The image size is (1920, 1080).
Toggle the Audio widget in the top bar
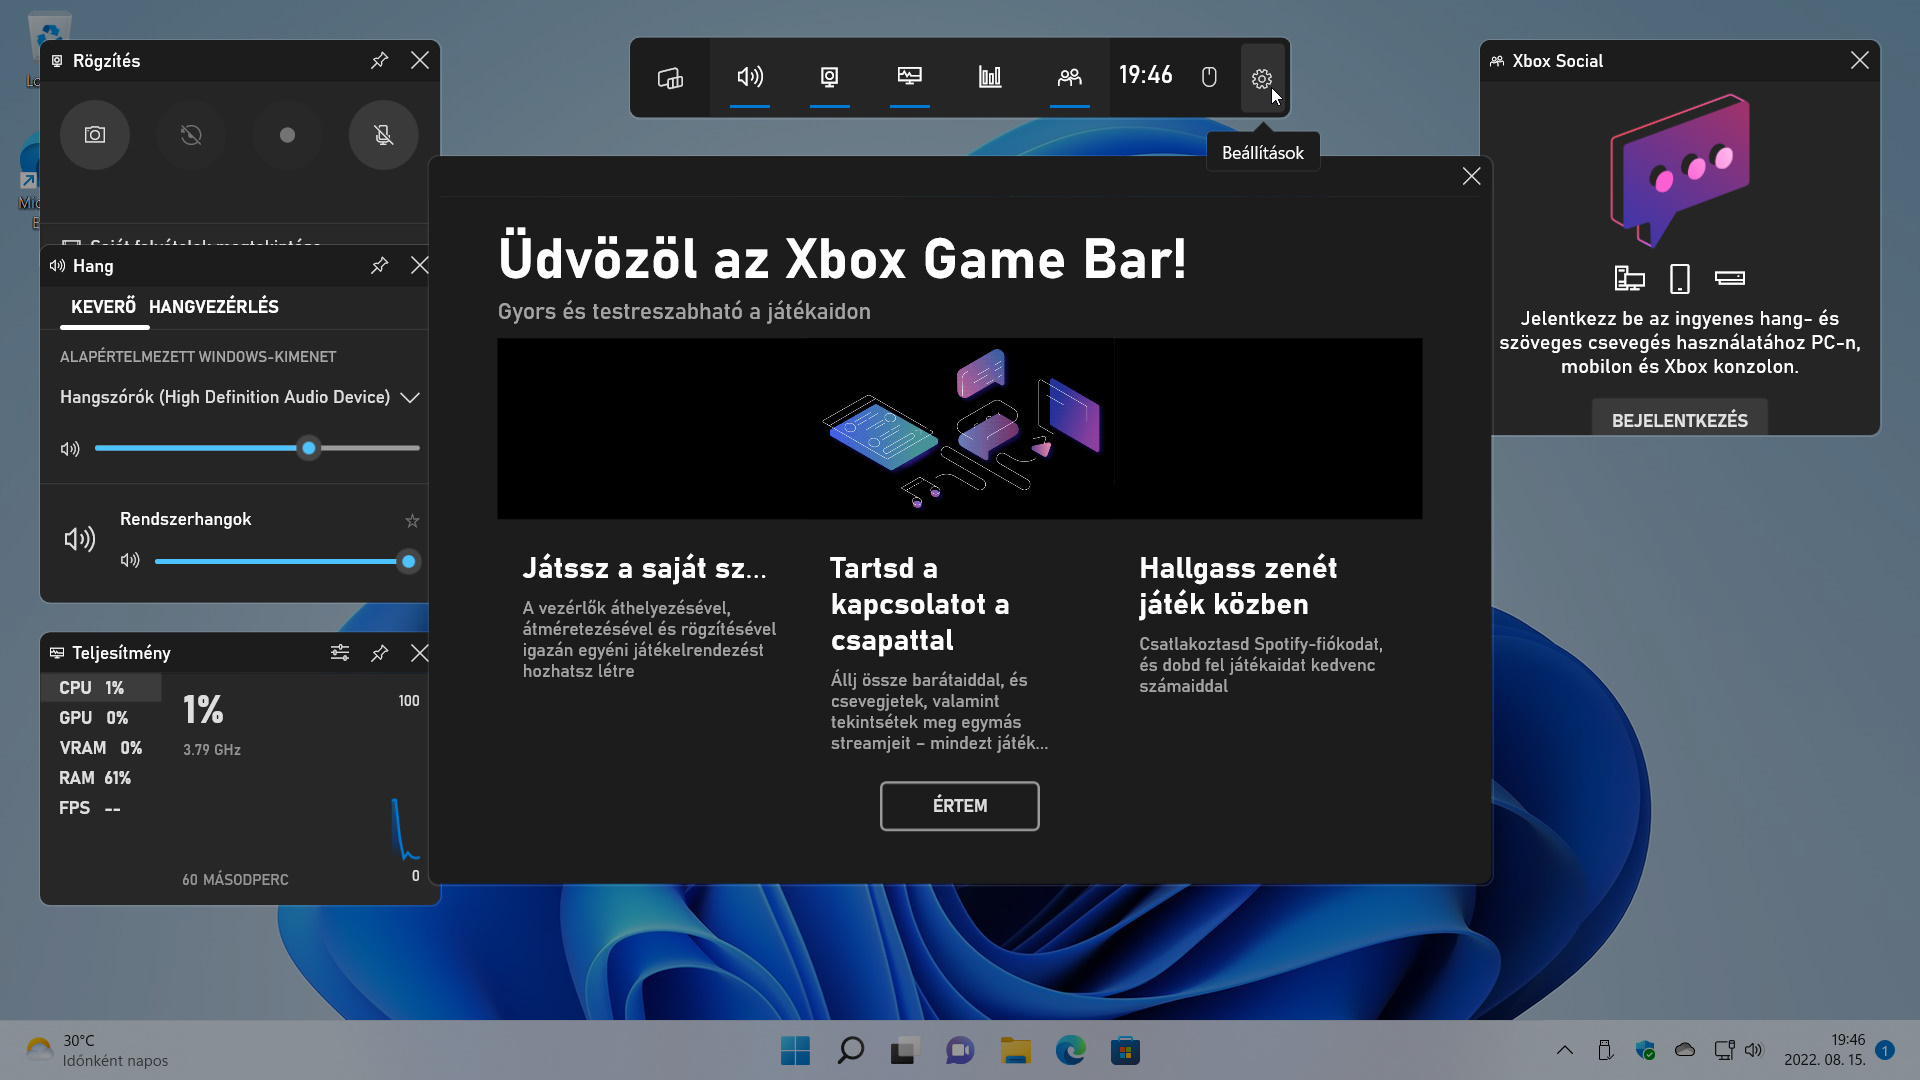tap(750, 78)
